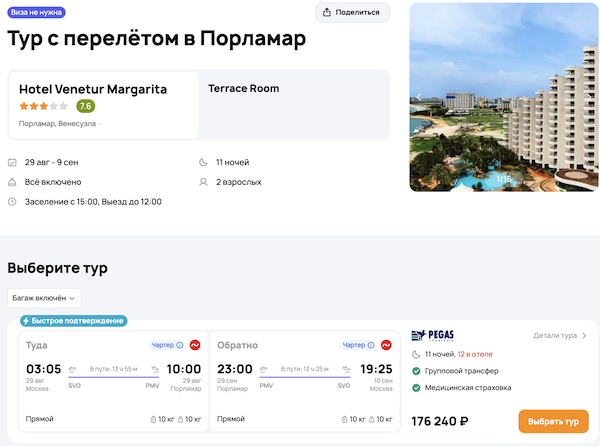Viewport: 600px width, 446px height.
Task: Click the guests icon beside 2 взрослых
Action: pyautogui.click(x=204, y=182)
